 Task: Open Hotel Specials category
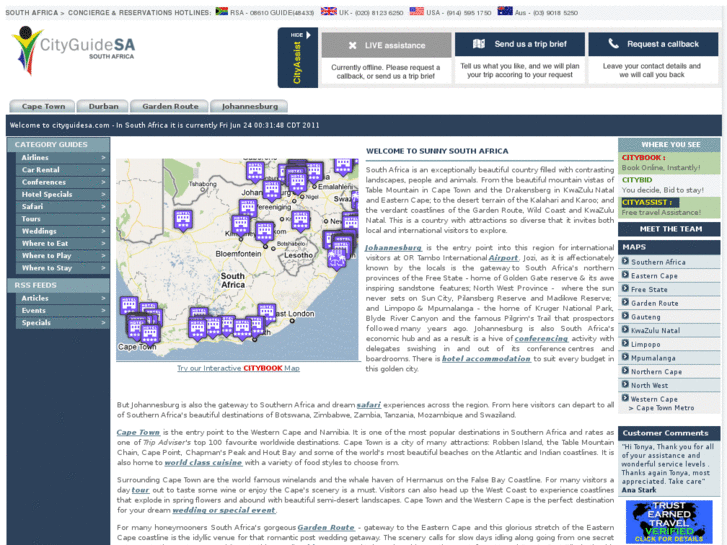point(63,194)
